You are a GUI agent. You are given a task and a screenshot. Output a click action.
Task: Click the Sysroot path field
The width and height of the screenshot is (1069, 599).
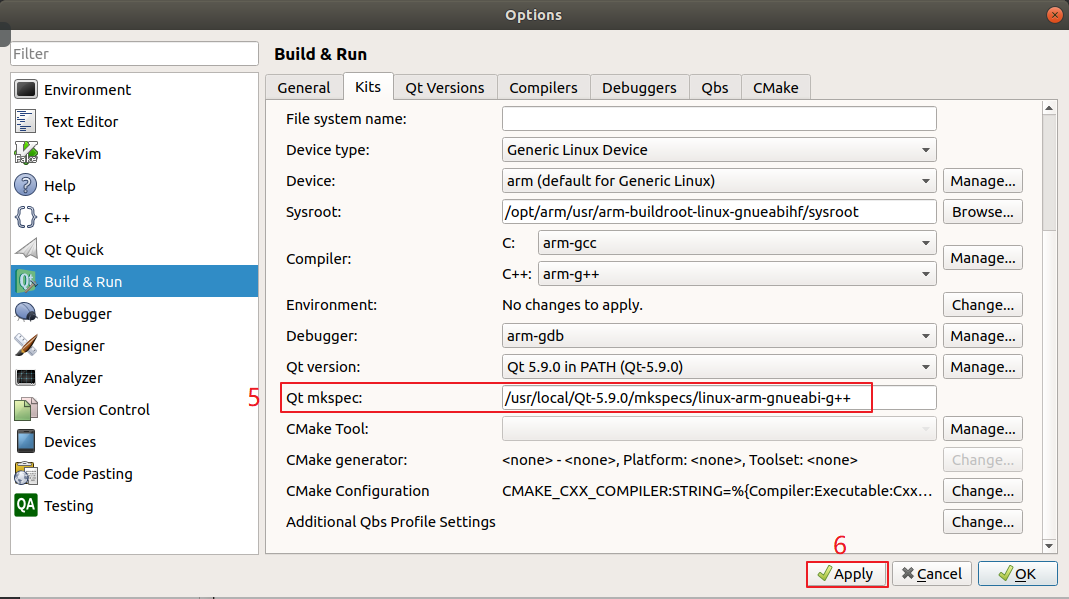pyautogui.click(x=719, y=212)
